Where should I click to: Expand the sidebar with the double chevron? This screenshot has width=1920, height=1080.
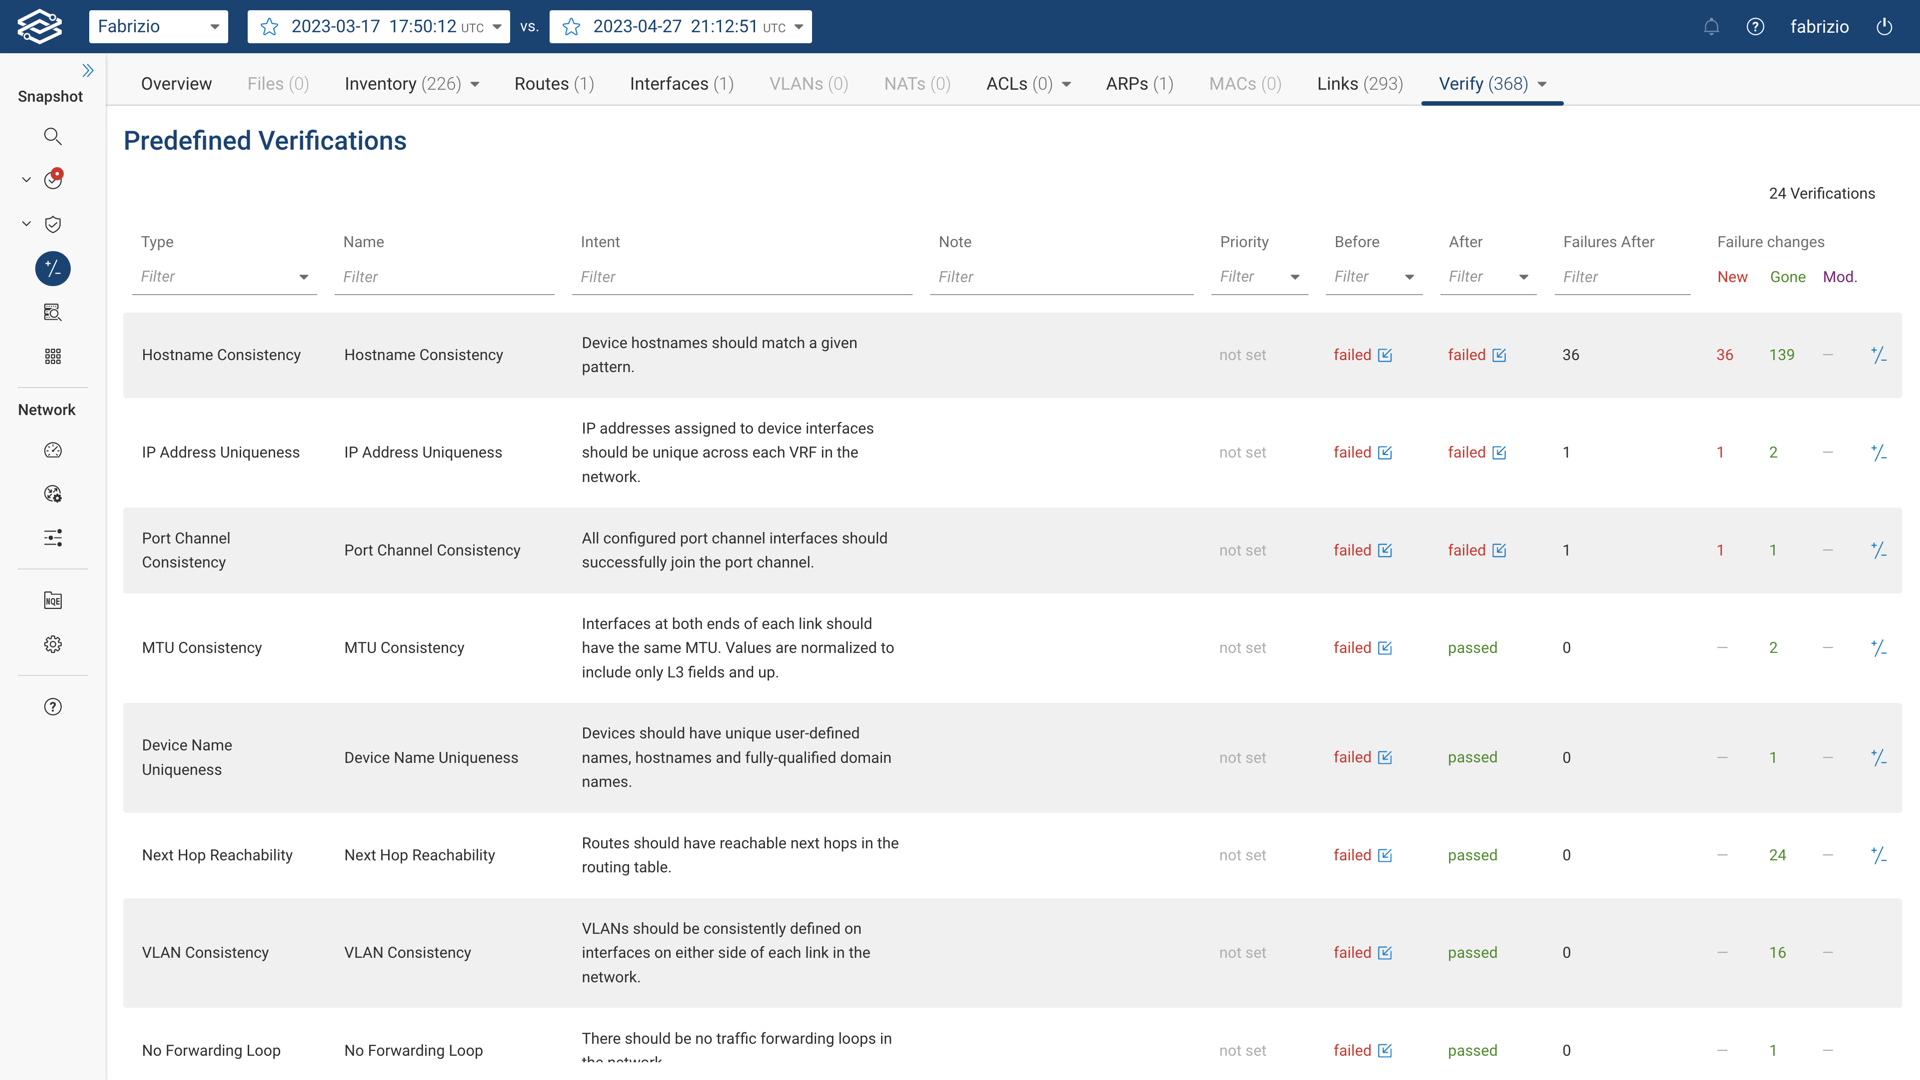click(x=88, y=70)
